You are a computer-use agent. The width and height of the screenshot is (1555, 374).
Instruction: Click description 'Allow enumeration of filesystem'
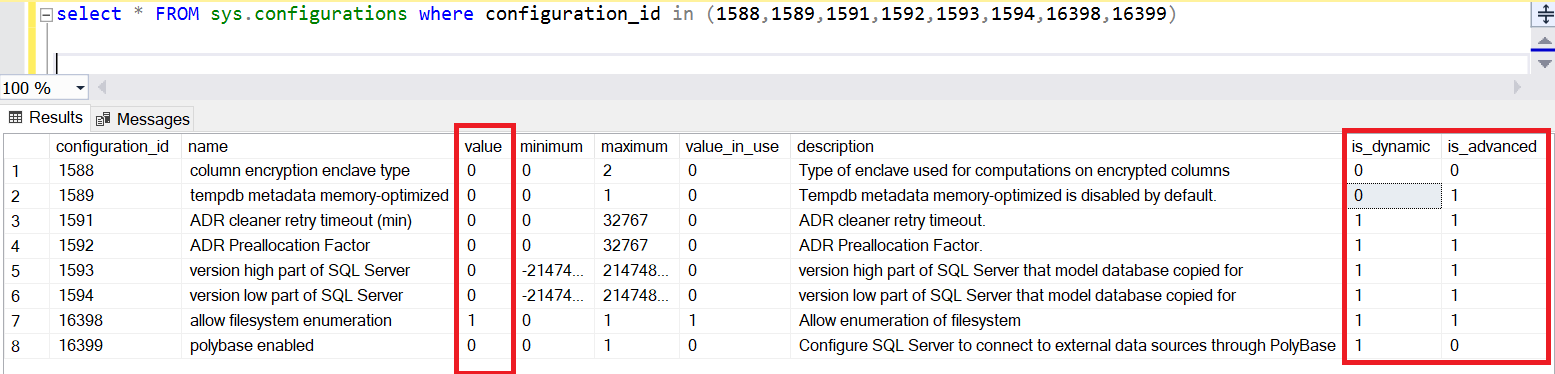(1067, 321)
